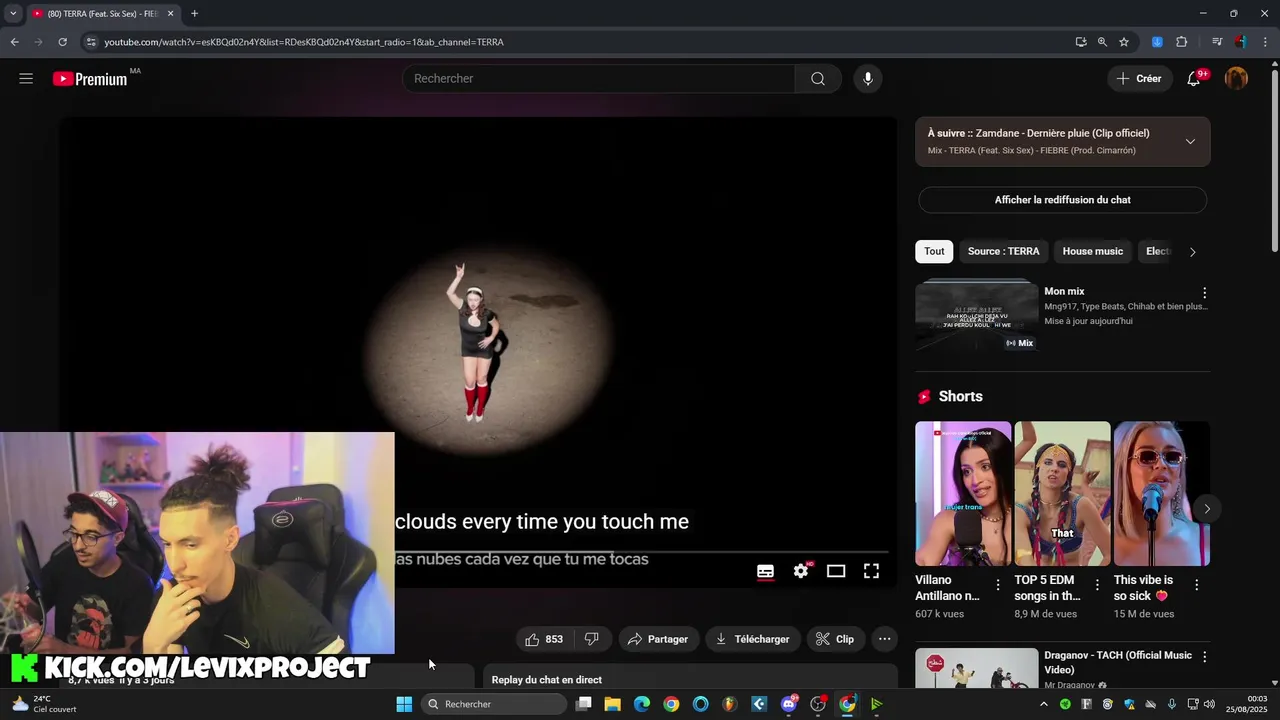Open the This vibe is so sick short
This screenshot has height=720, width=1280.
click(x=1162, y=494)
